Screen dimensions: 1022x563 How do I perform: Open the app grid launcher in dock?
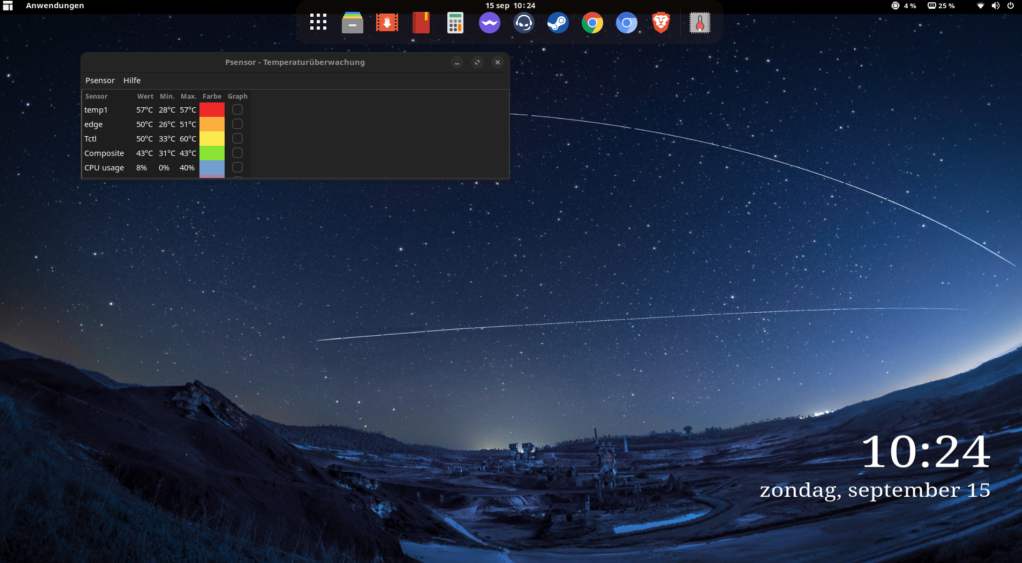coord(318,22)
